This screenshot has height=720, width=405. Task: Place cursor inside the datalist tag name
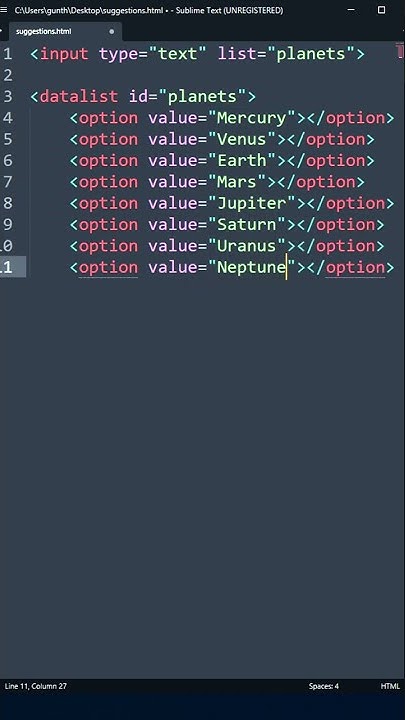click(x=79, y=97)
